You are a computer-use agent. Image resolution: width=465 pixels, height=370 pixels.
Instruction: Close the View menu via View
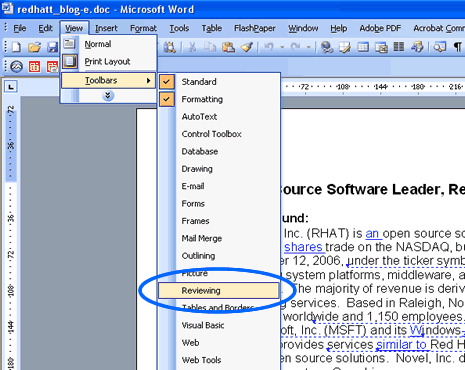click(74, 28)
